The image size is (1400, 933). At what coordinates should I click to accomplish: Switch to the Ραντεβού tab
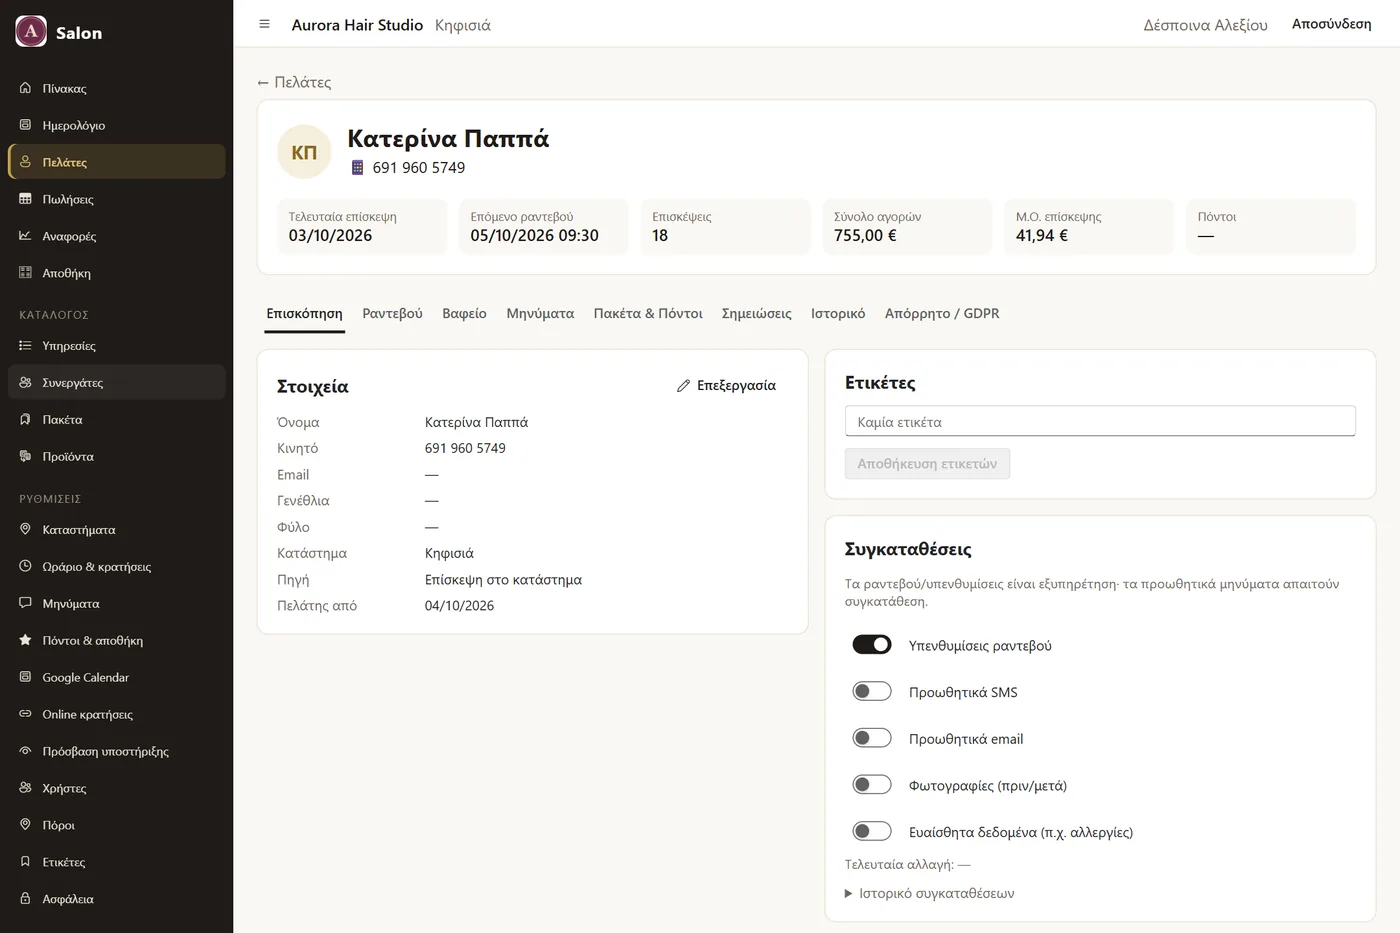point(392,314)
